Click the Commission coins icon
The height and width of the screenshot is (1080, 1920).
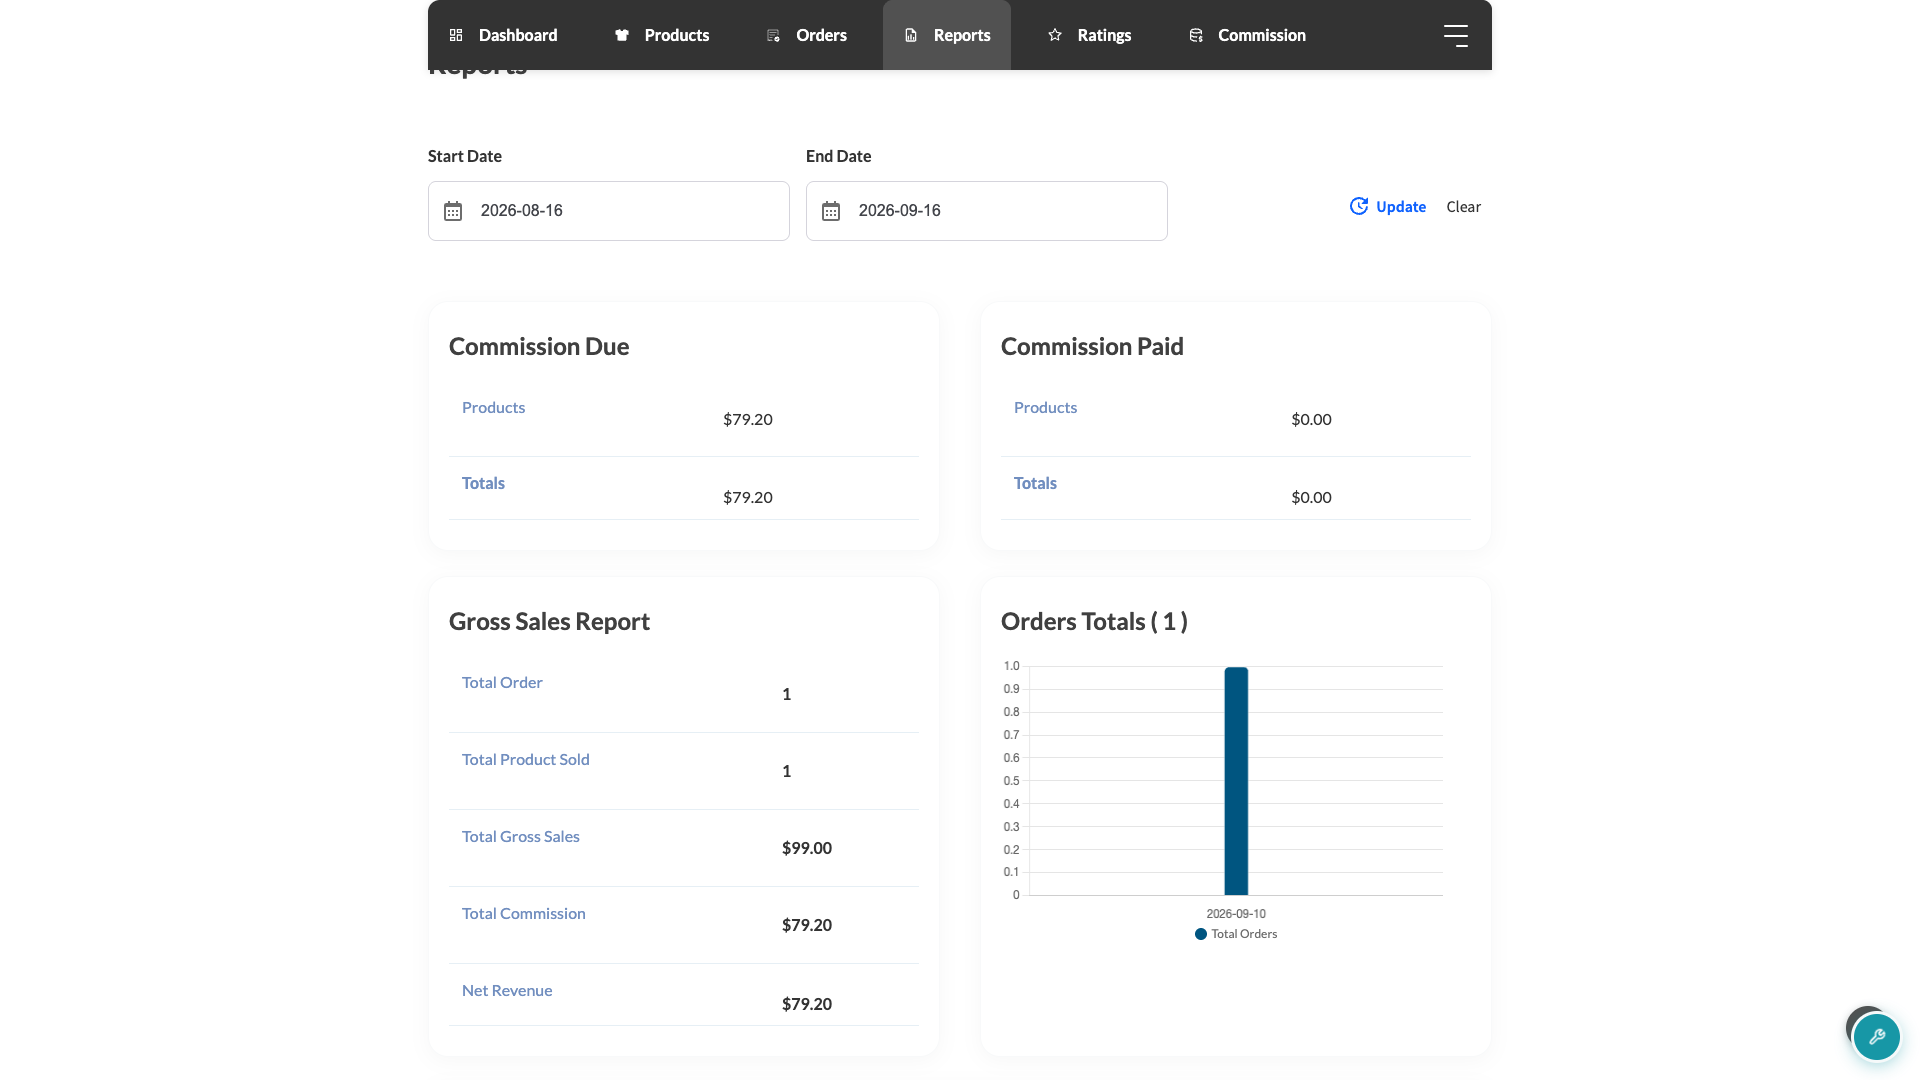coord(1195,35)
